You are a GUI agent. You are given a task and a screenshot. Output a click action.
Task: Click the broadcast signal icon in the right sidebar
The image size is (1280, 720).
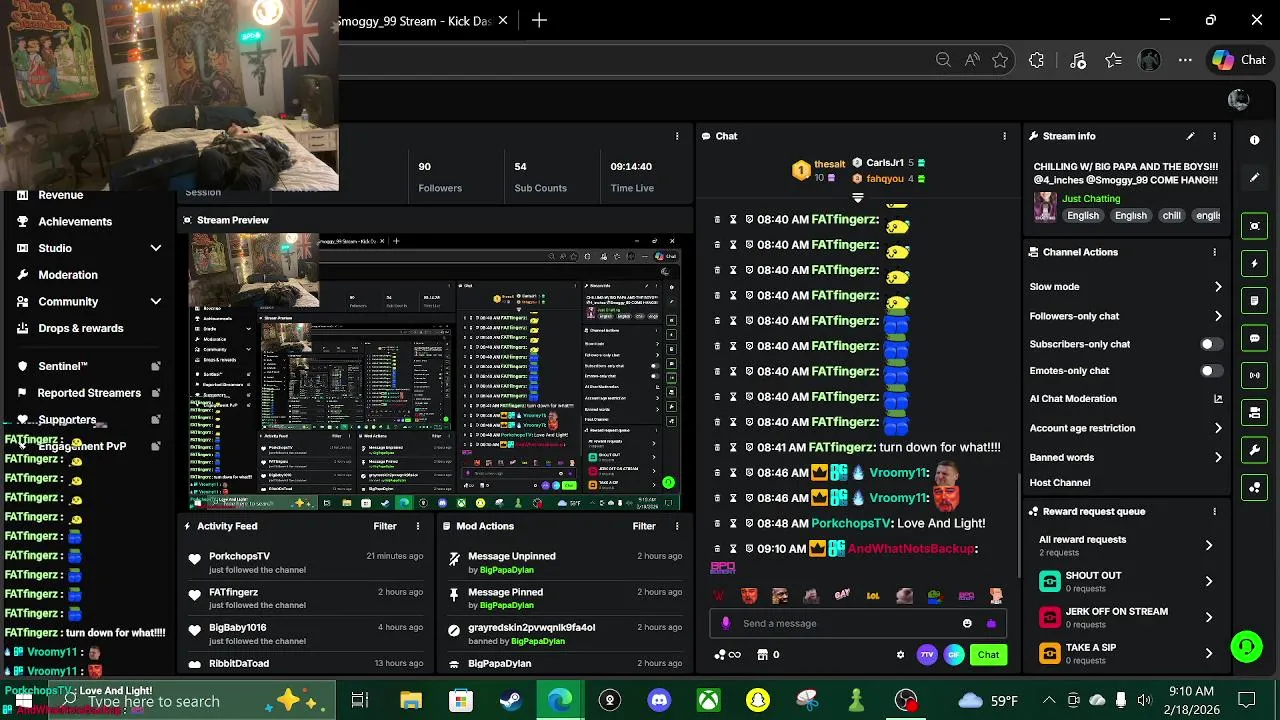1255,375
